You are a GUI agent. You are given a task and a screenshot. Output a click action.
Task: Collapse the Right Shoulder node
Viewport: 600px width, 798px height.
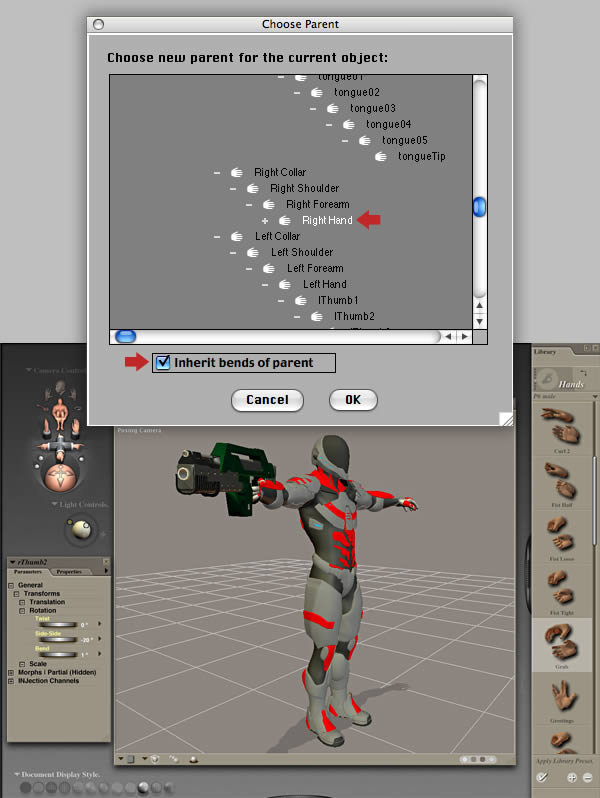click(x=233, y=189)
